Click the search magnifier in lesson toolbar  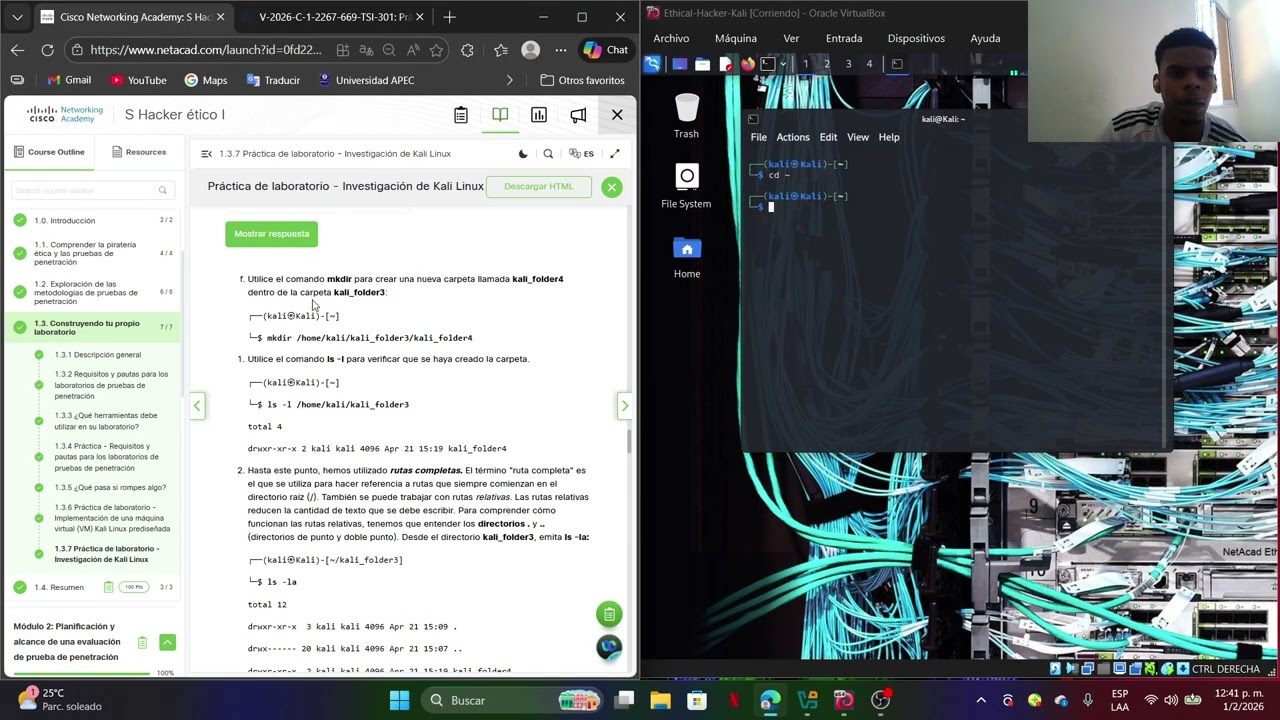pos(548,154)
